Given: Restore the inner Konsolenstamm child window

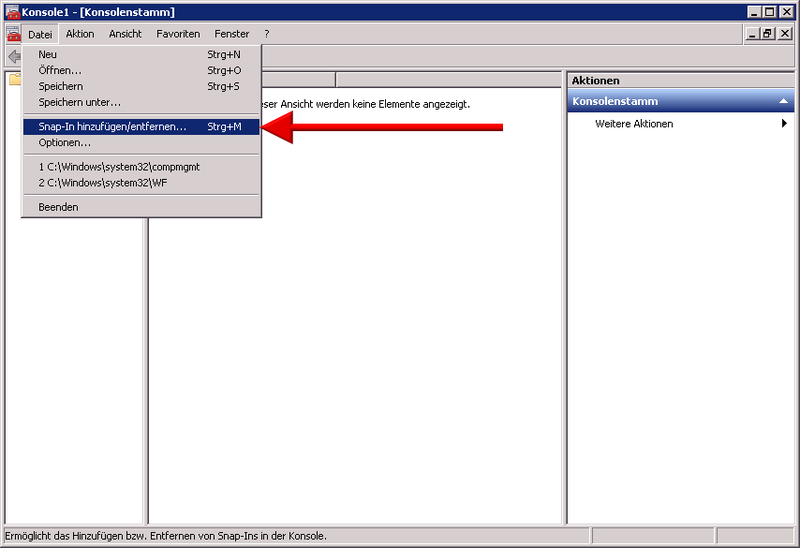Looking at the screenshot, I should [768, 34].
